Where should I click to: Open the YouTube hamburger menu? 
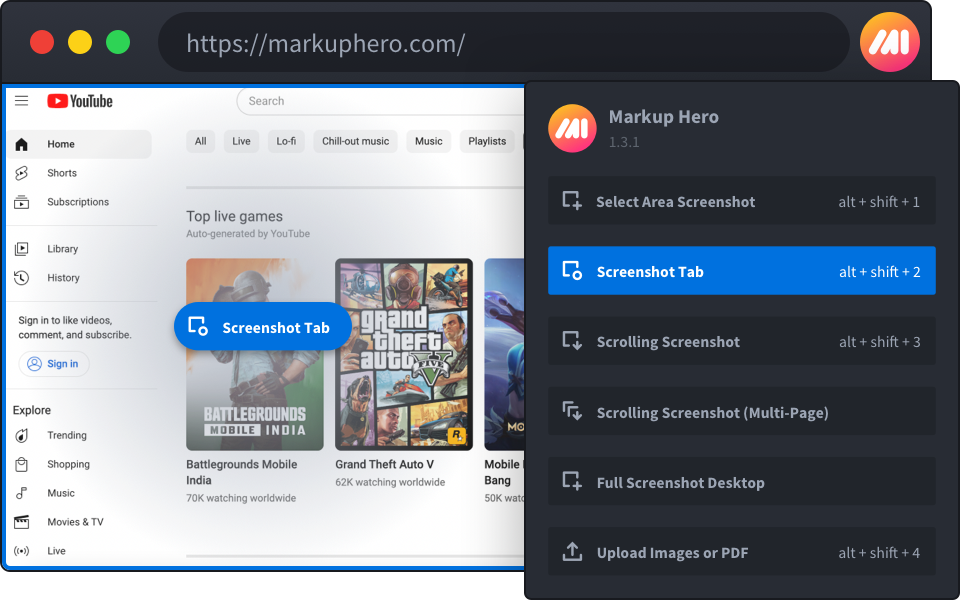(x=21, y=101)
